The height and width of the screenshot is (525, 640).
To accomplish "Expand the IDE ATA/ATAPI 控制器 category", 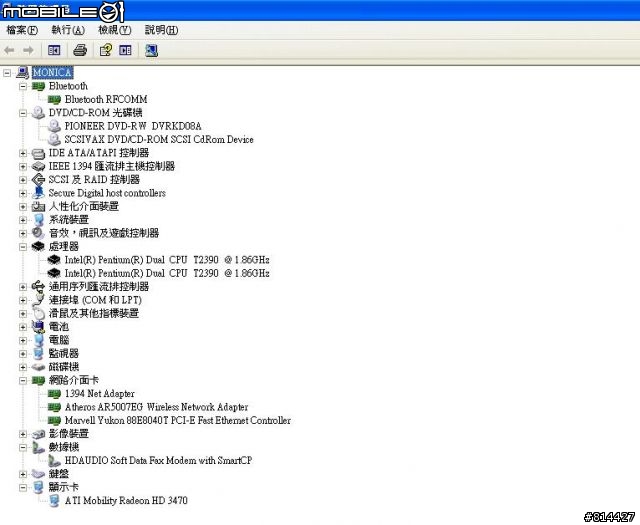I will [x=23, y=153].
